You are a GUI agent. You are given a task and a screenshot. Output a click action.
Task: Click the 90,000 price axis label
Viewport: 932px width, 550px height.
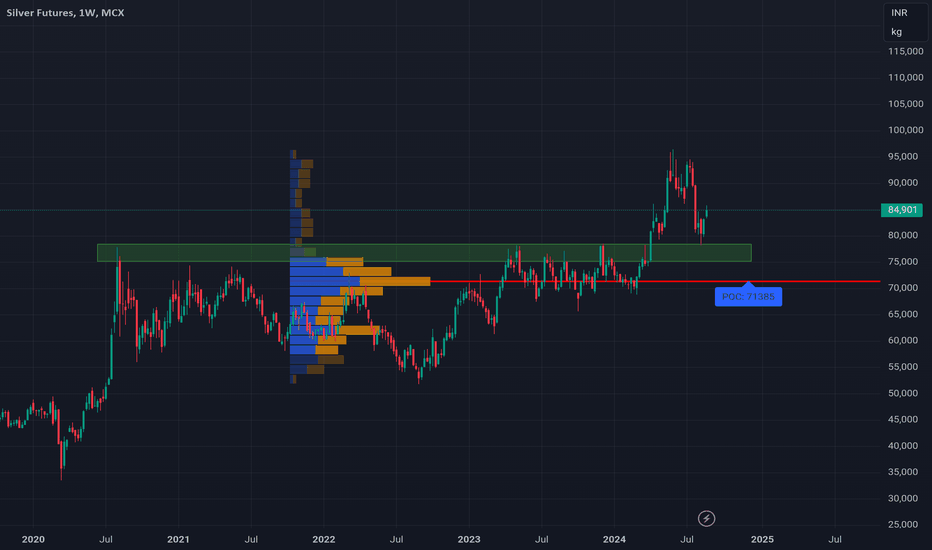(903, 183)
